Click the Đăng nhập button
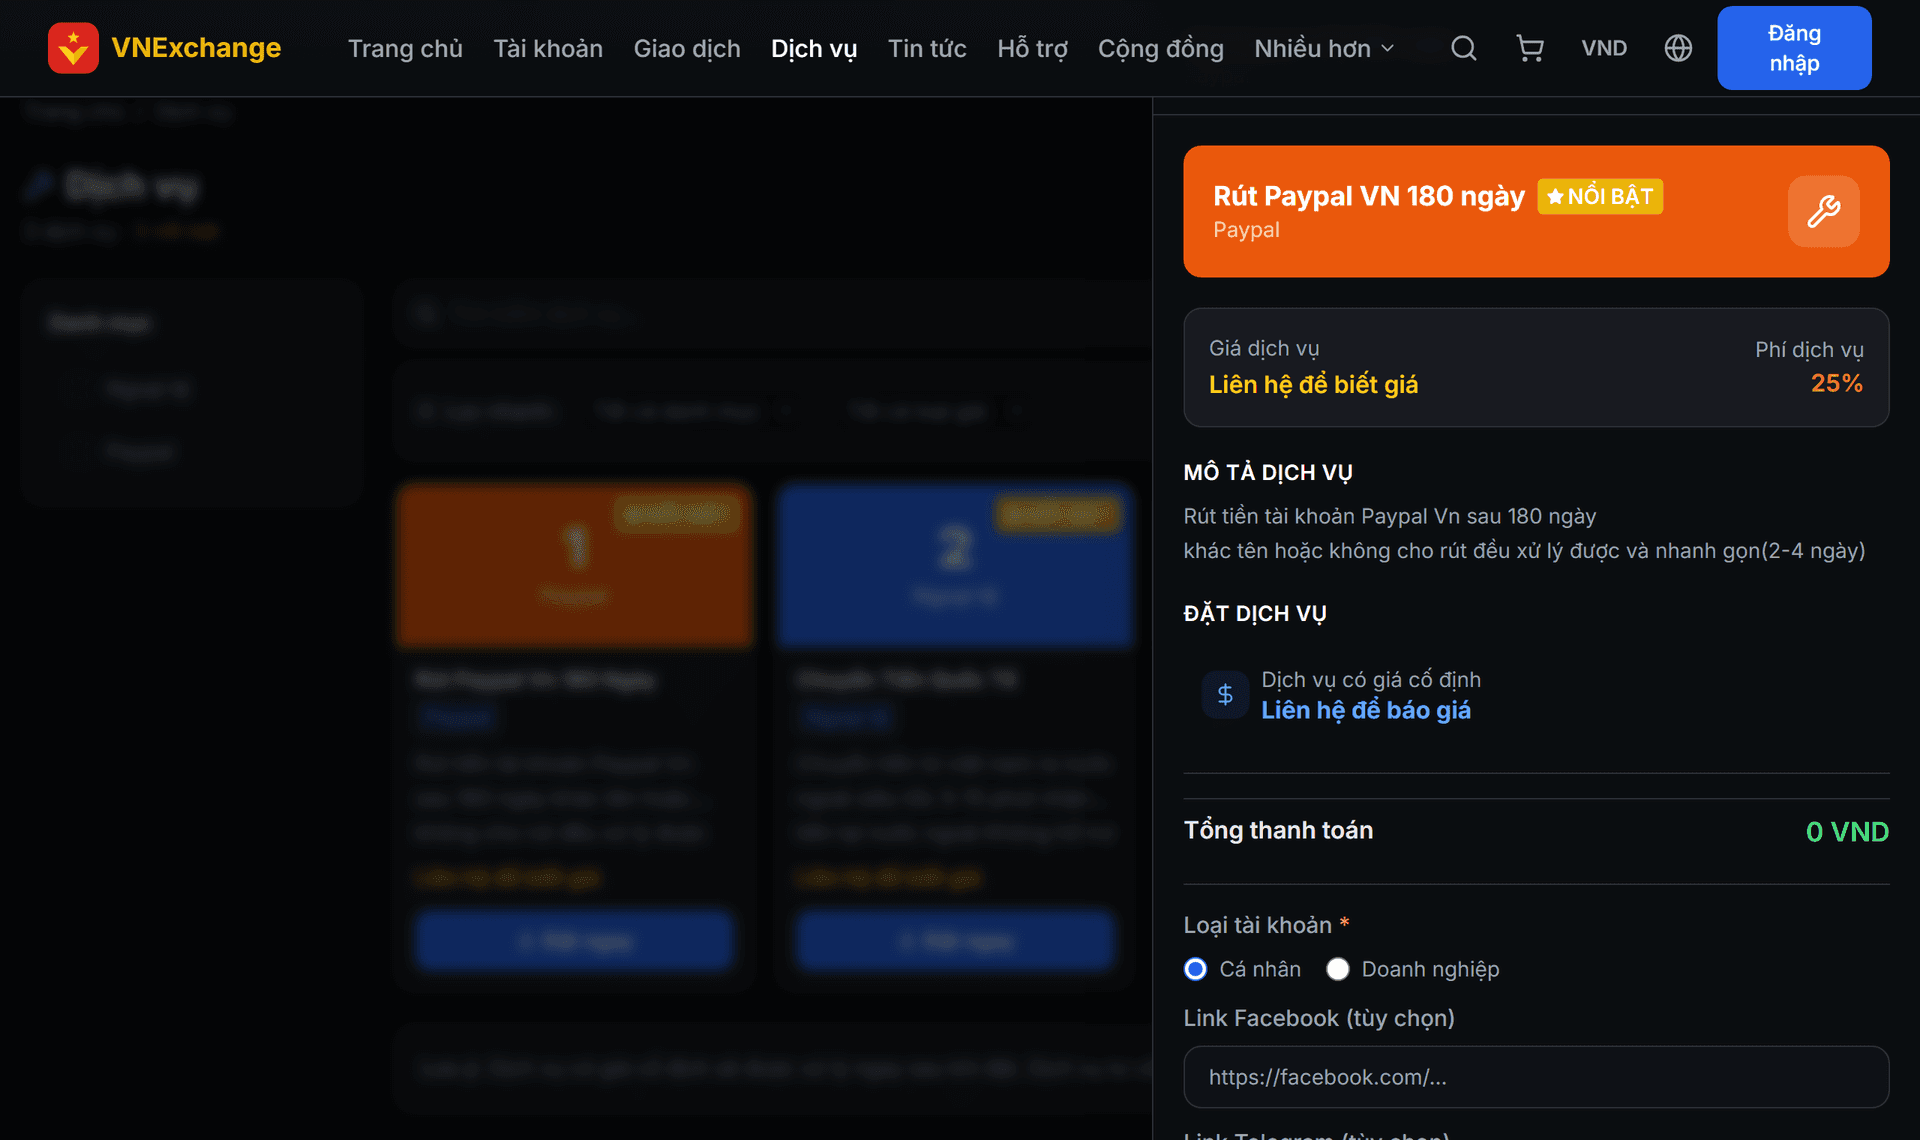Screen dimensions: 1920x1140 click(1794, 48)
